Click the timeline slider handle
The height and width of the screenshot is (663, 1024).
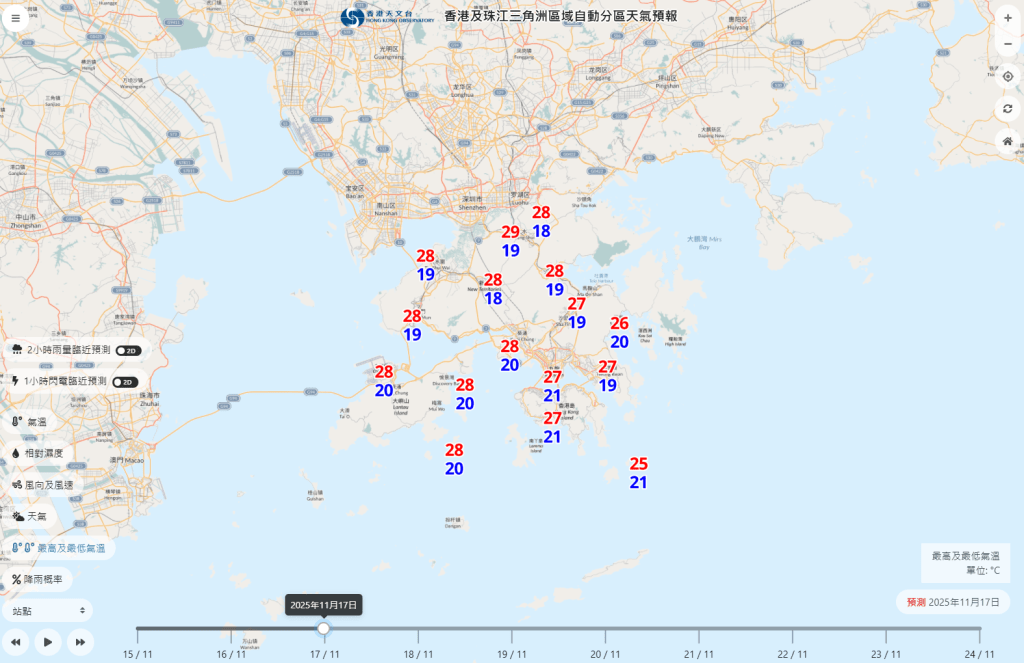323,629
